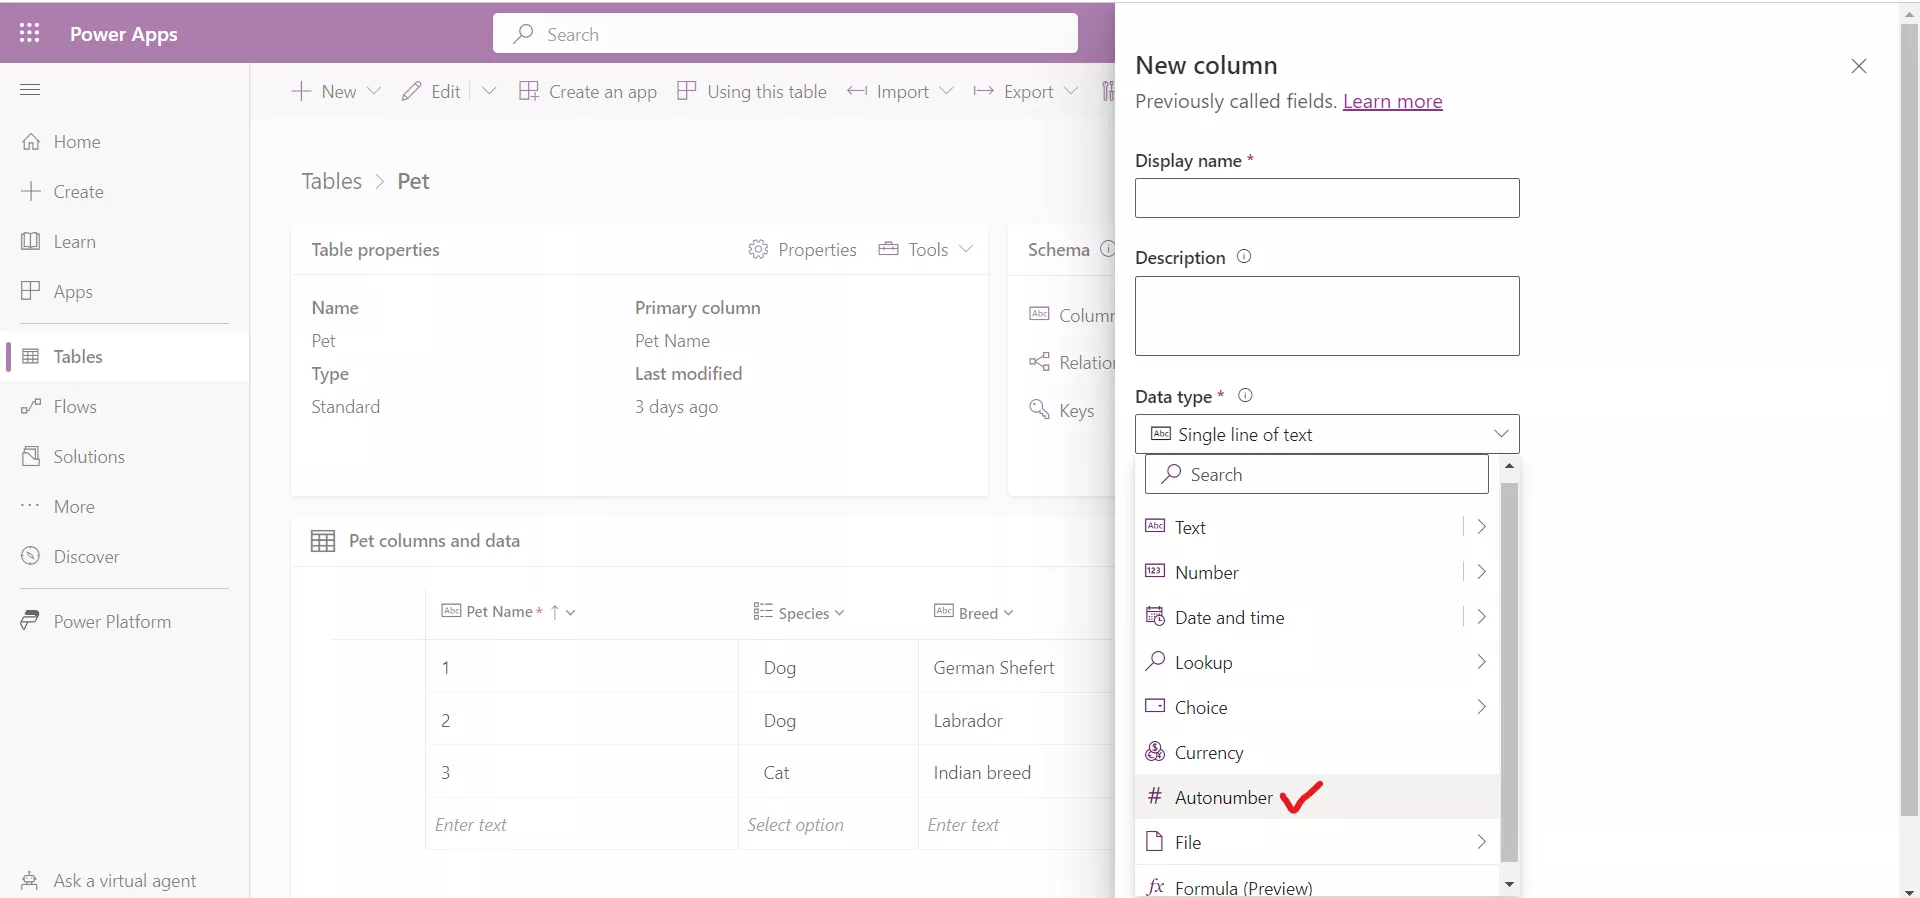This screenshot has width=1920, height=898.
Task: Open the Import menu
Action: (900, 92)
